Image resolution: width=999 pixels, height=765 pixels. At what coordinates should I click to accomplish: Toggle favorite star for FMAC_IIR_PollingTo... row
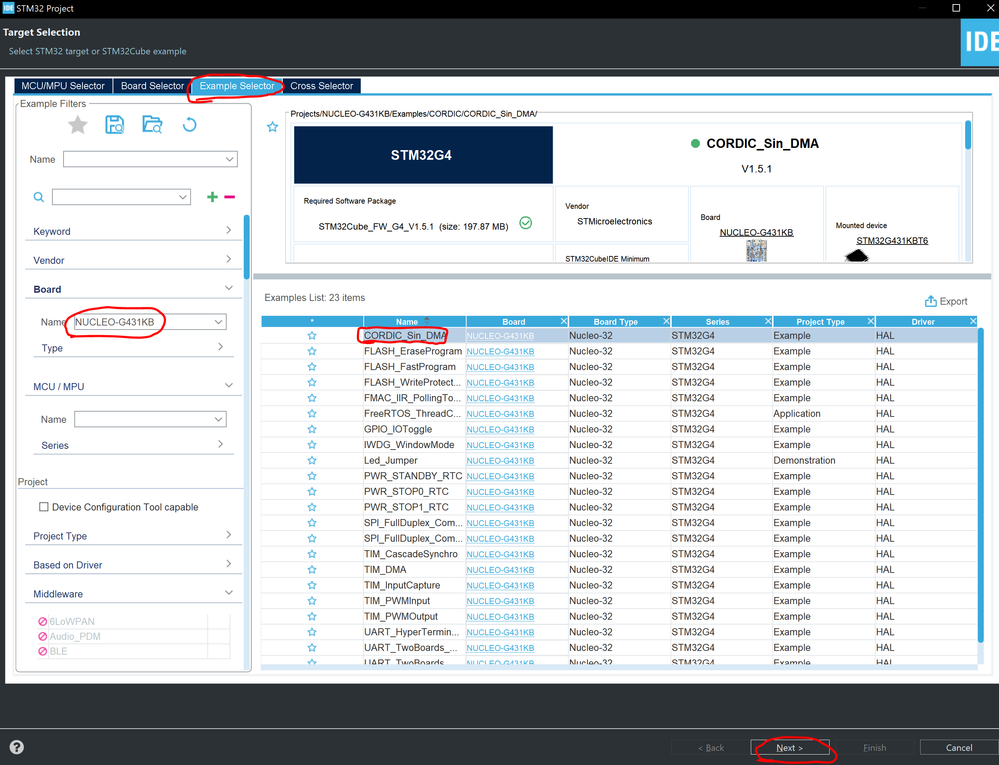(312, 398)
